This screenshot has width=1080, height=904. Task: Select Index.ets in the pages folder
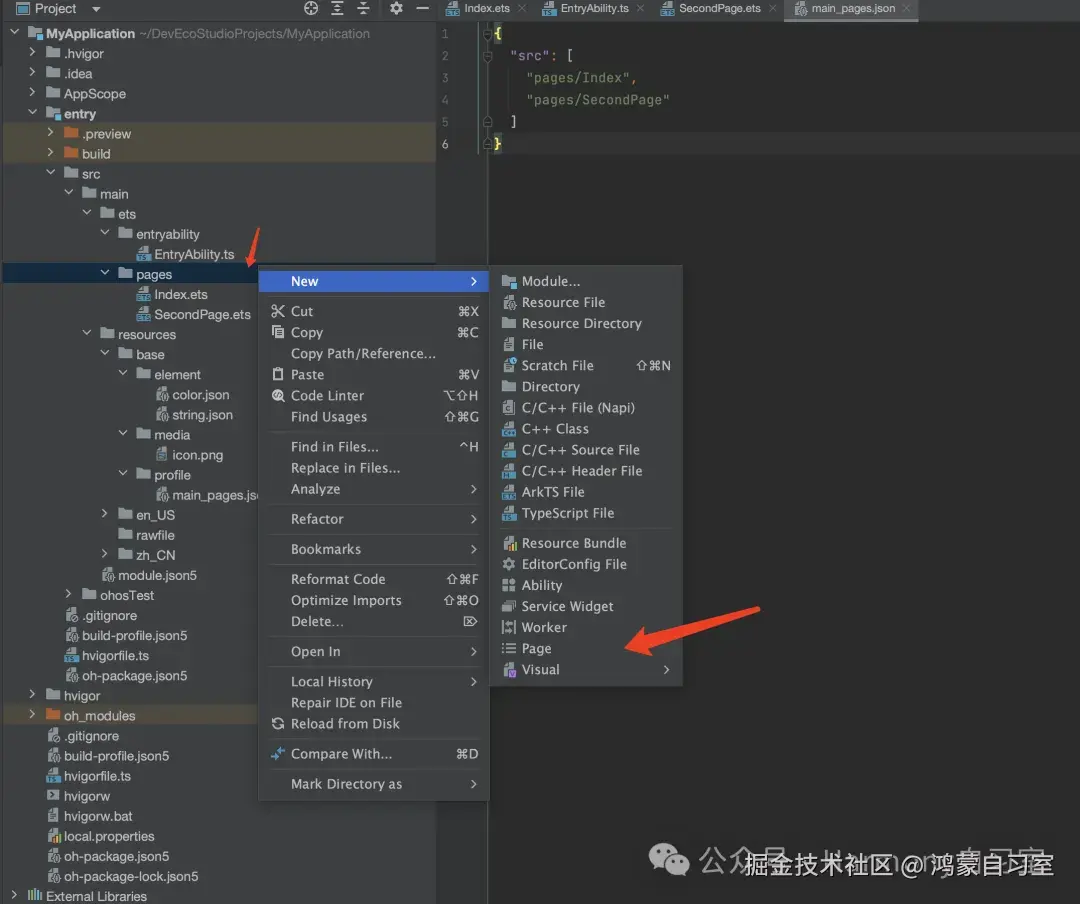click(172, 294)
